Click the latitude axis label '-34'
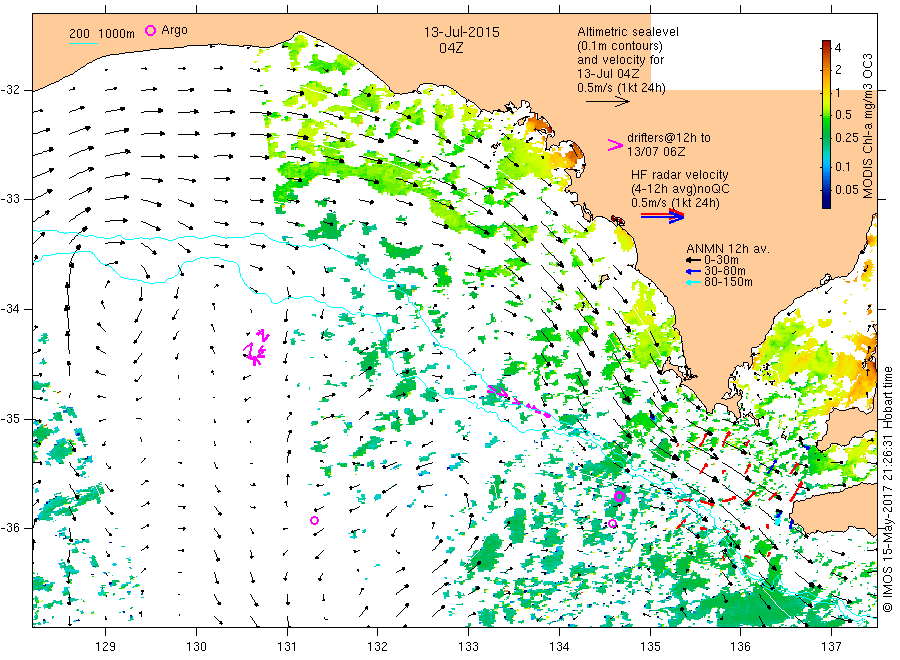Screen dimensions: 900x660 point(10,309)
